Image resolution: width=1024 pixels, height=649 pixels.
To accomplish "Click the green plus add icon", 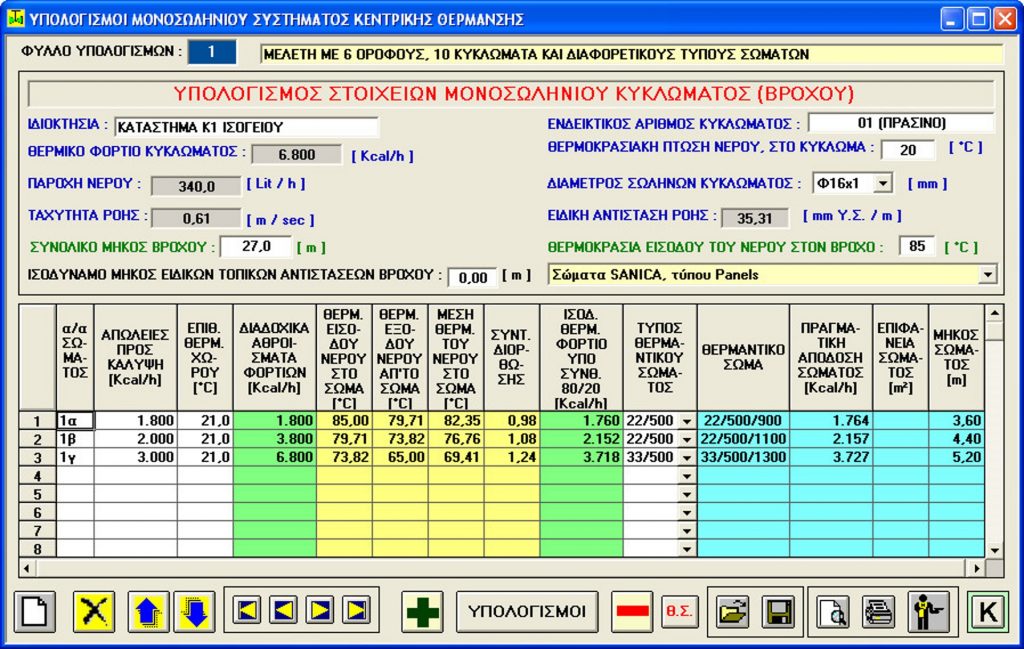I will click(423, 610).
